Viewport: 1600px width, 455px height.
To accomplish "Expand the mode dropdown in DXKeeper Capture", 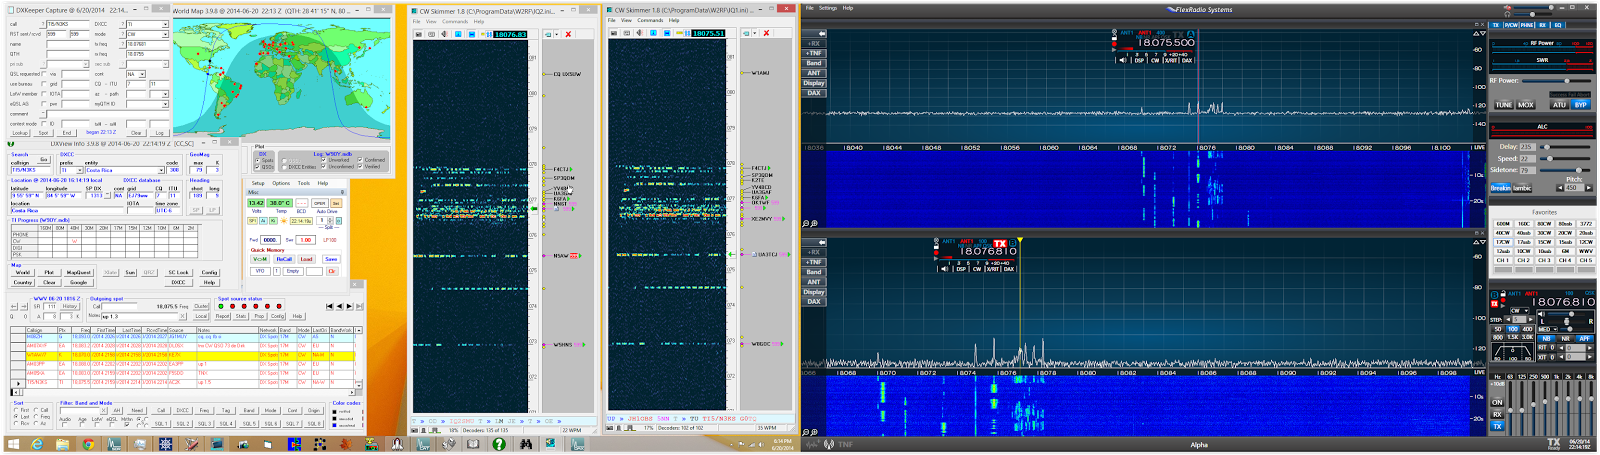I will pyautogui.click(x=164, y=34).
